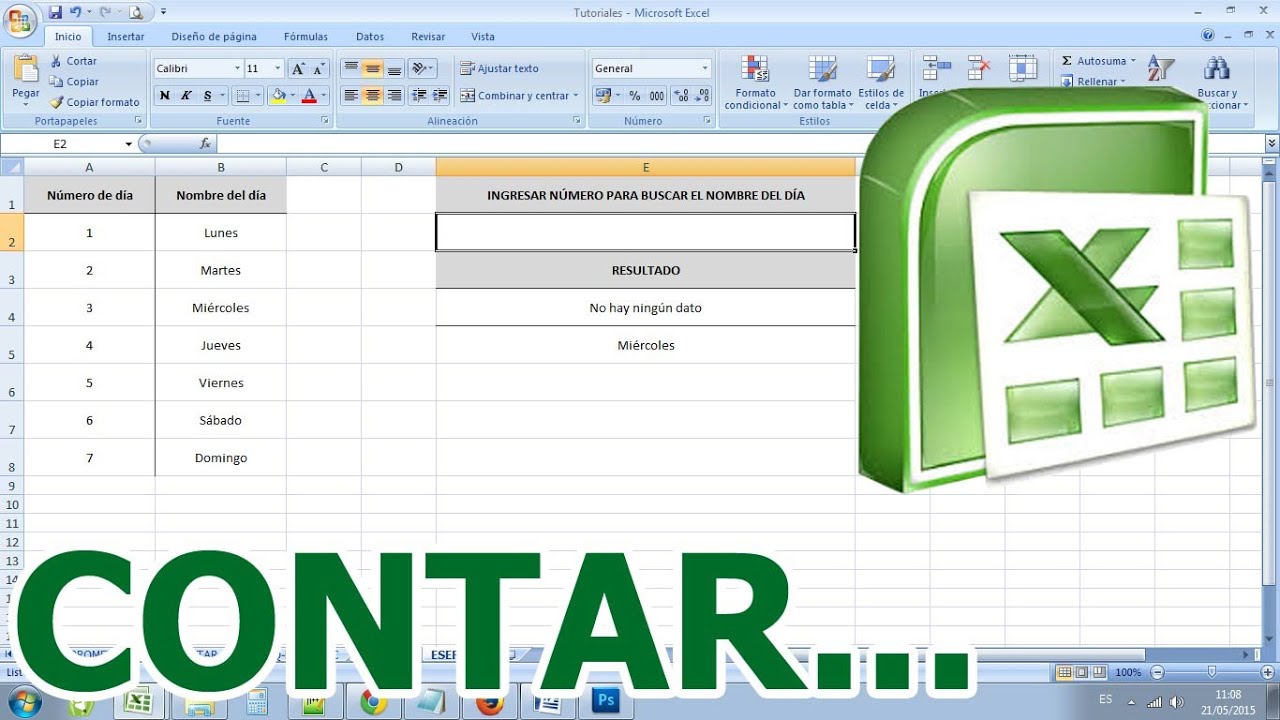Image resolution: width=1280 pixels, height=720 pixels.
Task: Decrease indent in Alineación group
Action: [x=418, y=96]
